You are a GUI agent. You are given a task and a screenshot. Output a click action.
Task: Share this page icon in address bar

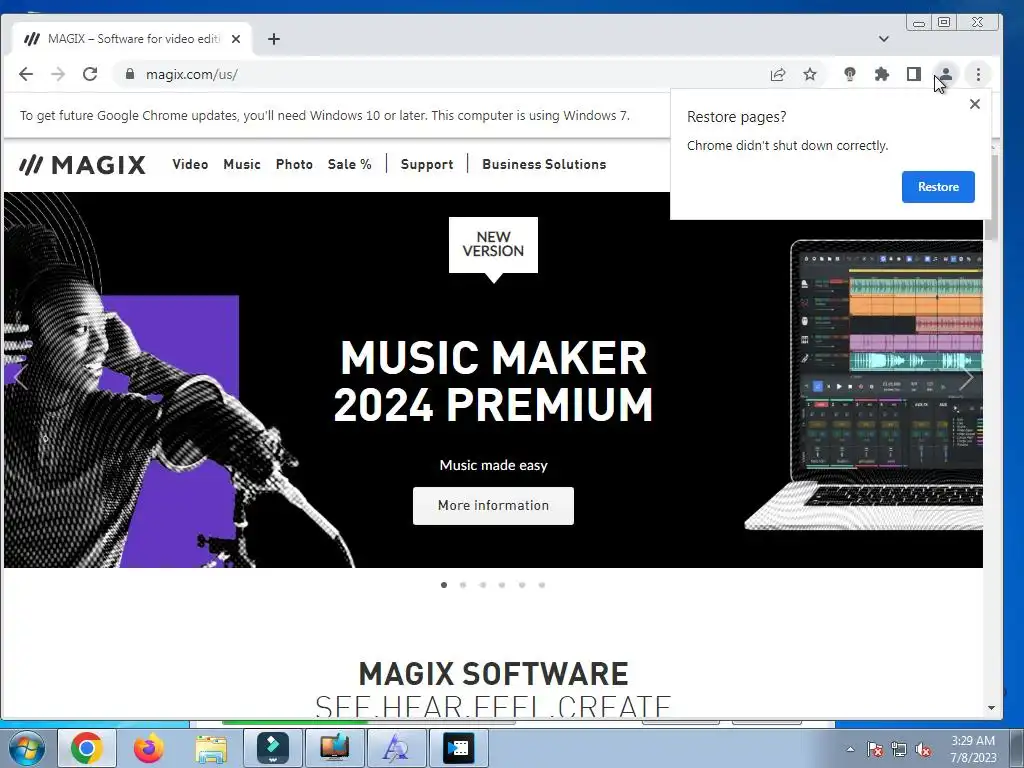point(778,74)
